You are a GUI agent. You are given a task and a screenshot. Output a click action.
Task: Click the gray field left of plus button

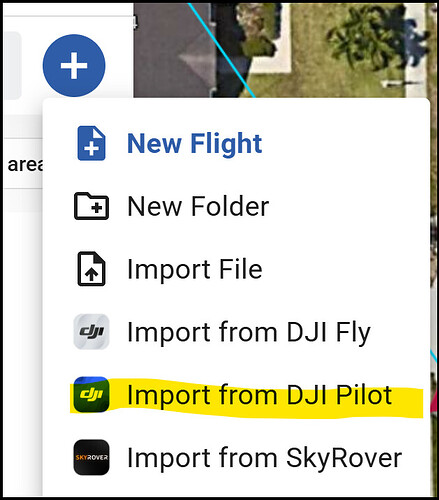tap(12, 65)
